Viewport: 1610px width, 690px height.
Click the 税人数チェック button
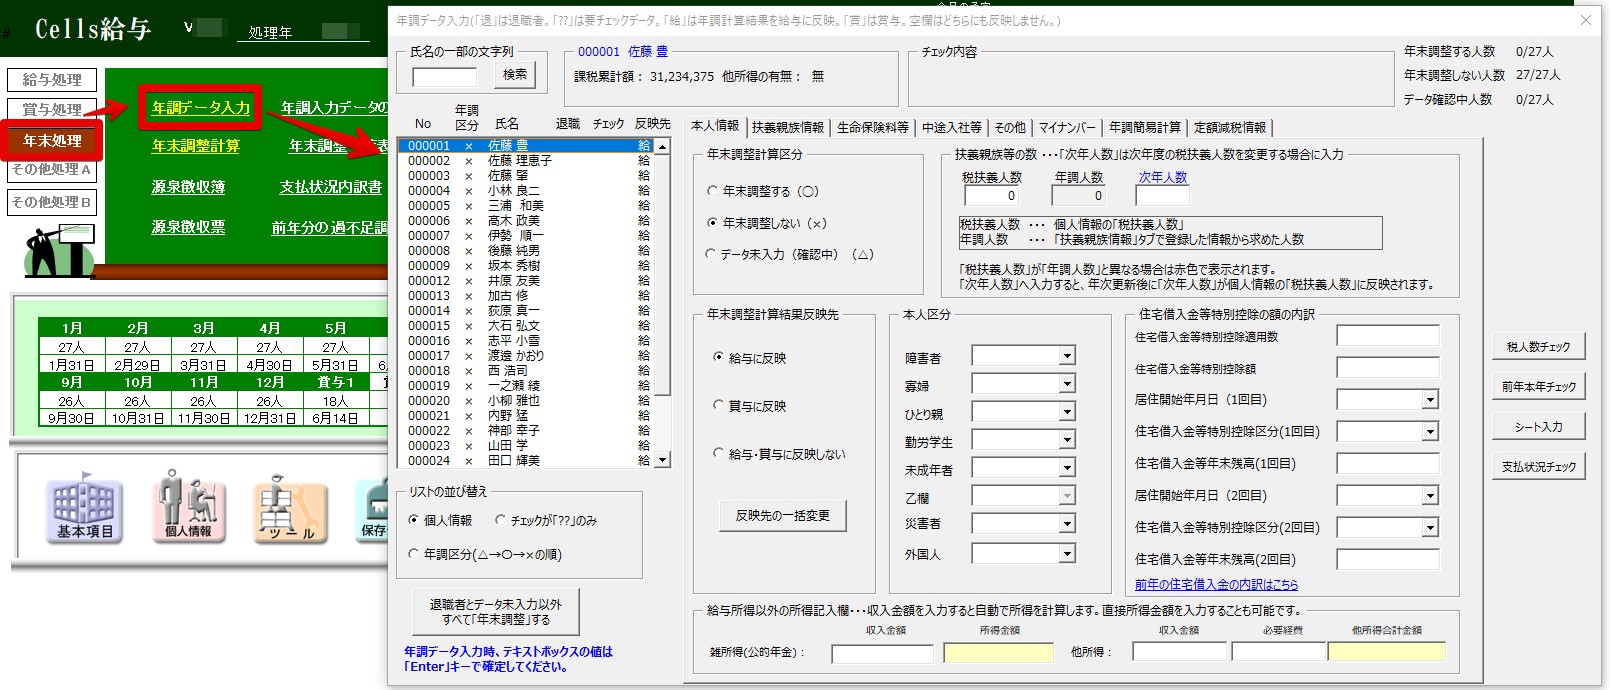(x=1538, y=347)
